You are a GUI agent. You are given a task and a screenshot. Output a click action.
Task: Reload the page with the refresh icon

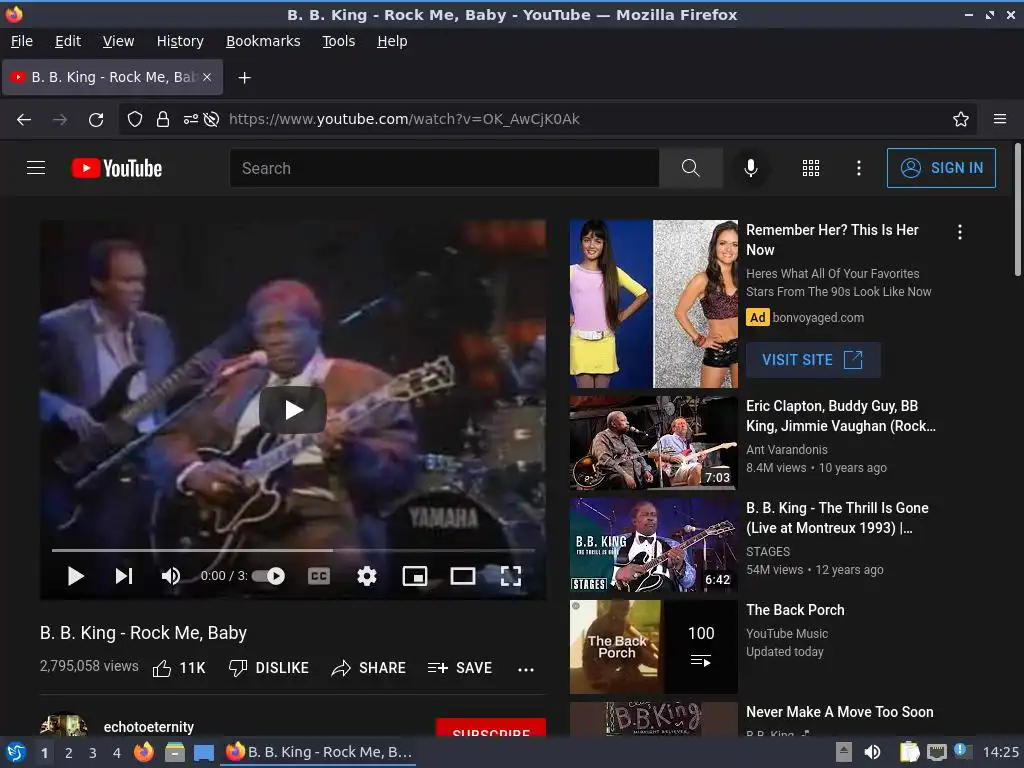pos(96,120)
